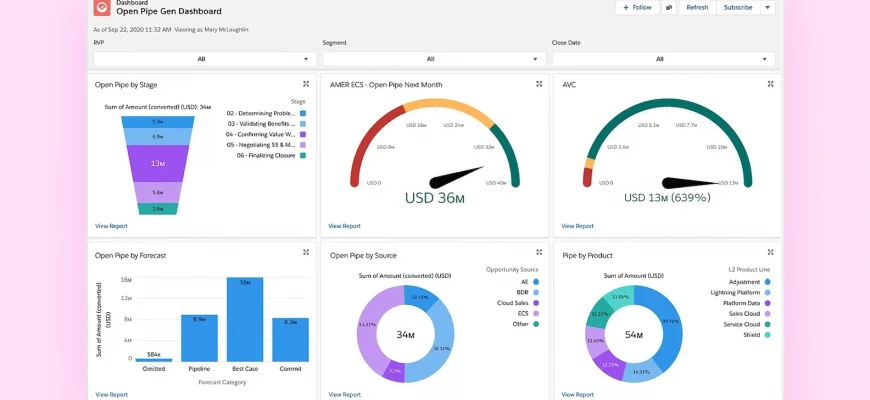Expand the Open Pipe by Forecast widget
This screenshot has height=400, width=870.
[x=306, y=254]
